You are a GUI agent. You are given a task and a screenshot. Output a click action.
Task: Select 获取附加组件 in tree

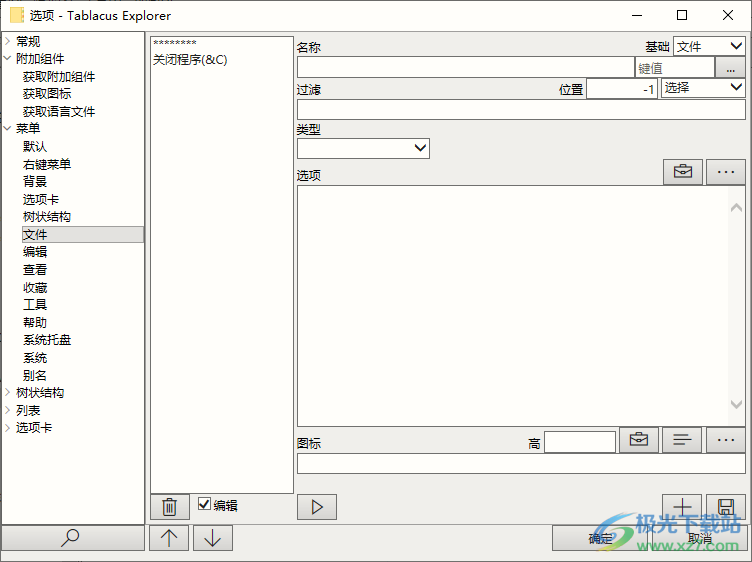(x=59, y=76)
